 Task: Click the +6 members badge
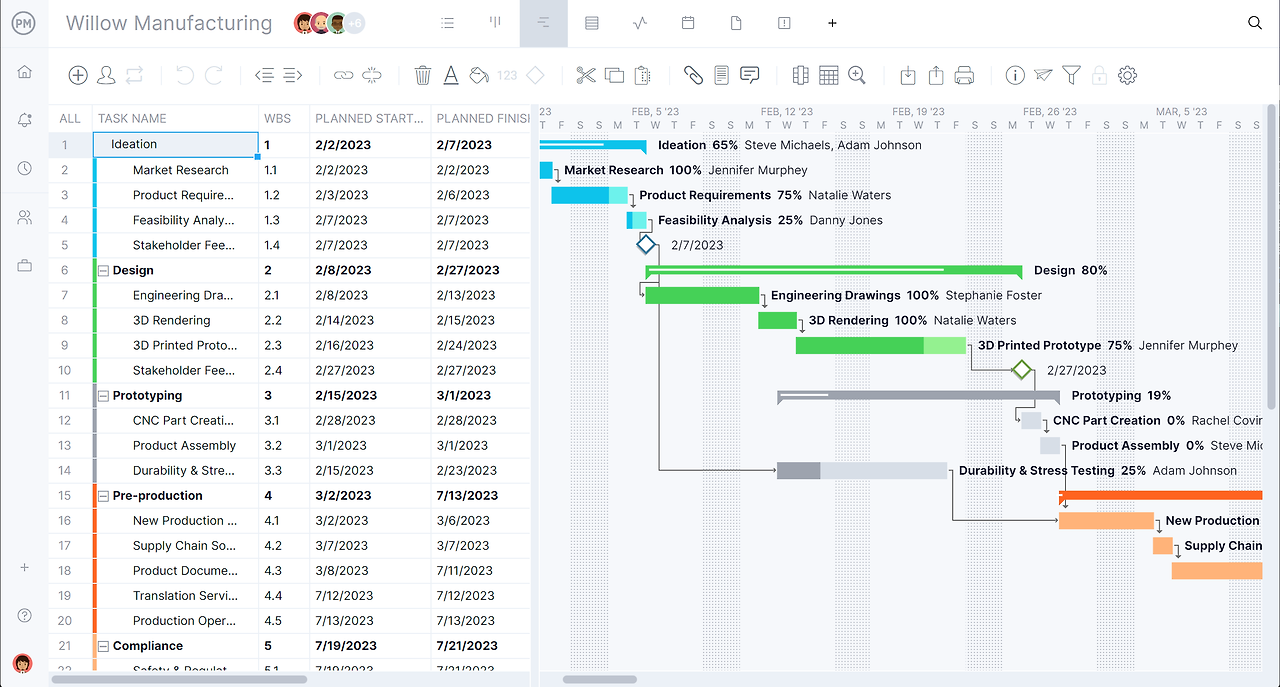[355, 23]
